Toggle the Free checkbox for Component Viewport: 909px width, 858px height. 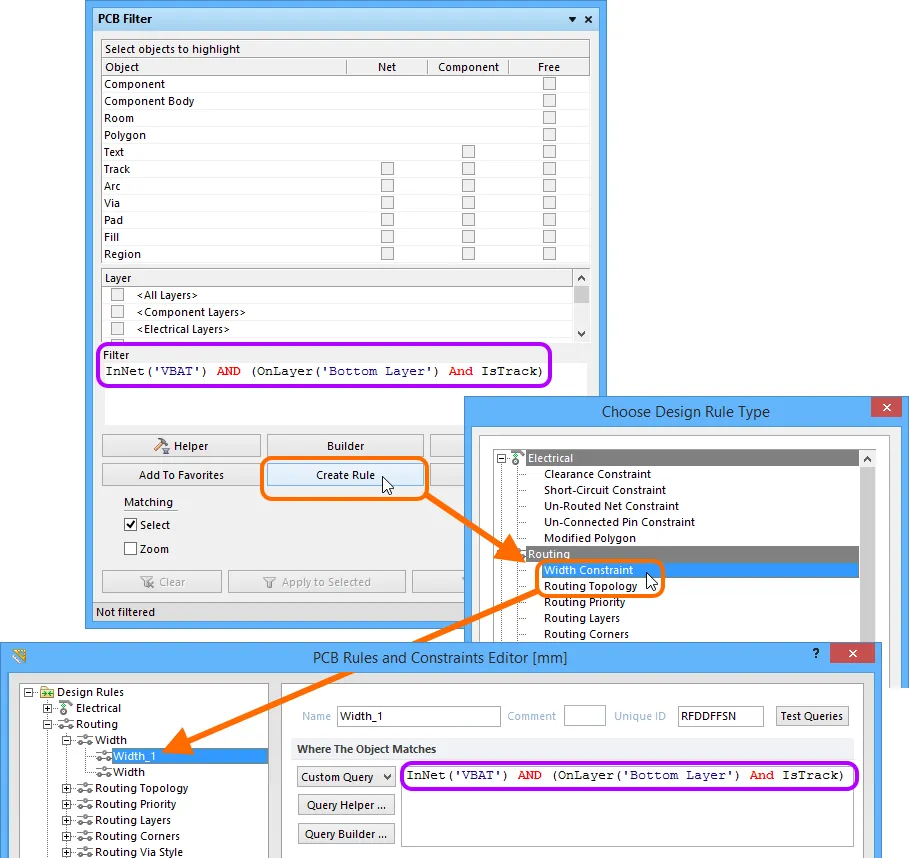tap(549, 84)
